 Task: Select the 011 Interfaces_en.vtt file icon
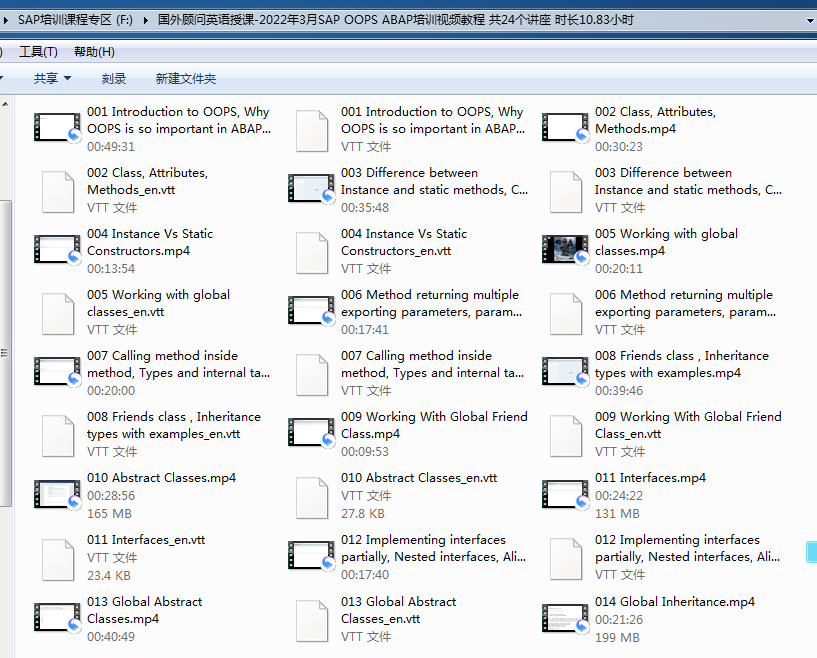coord(58,560)
